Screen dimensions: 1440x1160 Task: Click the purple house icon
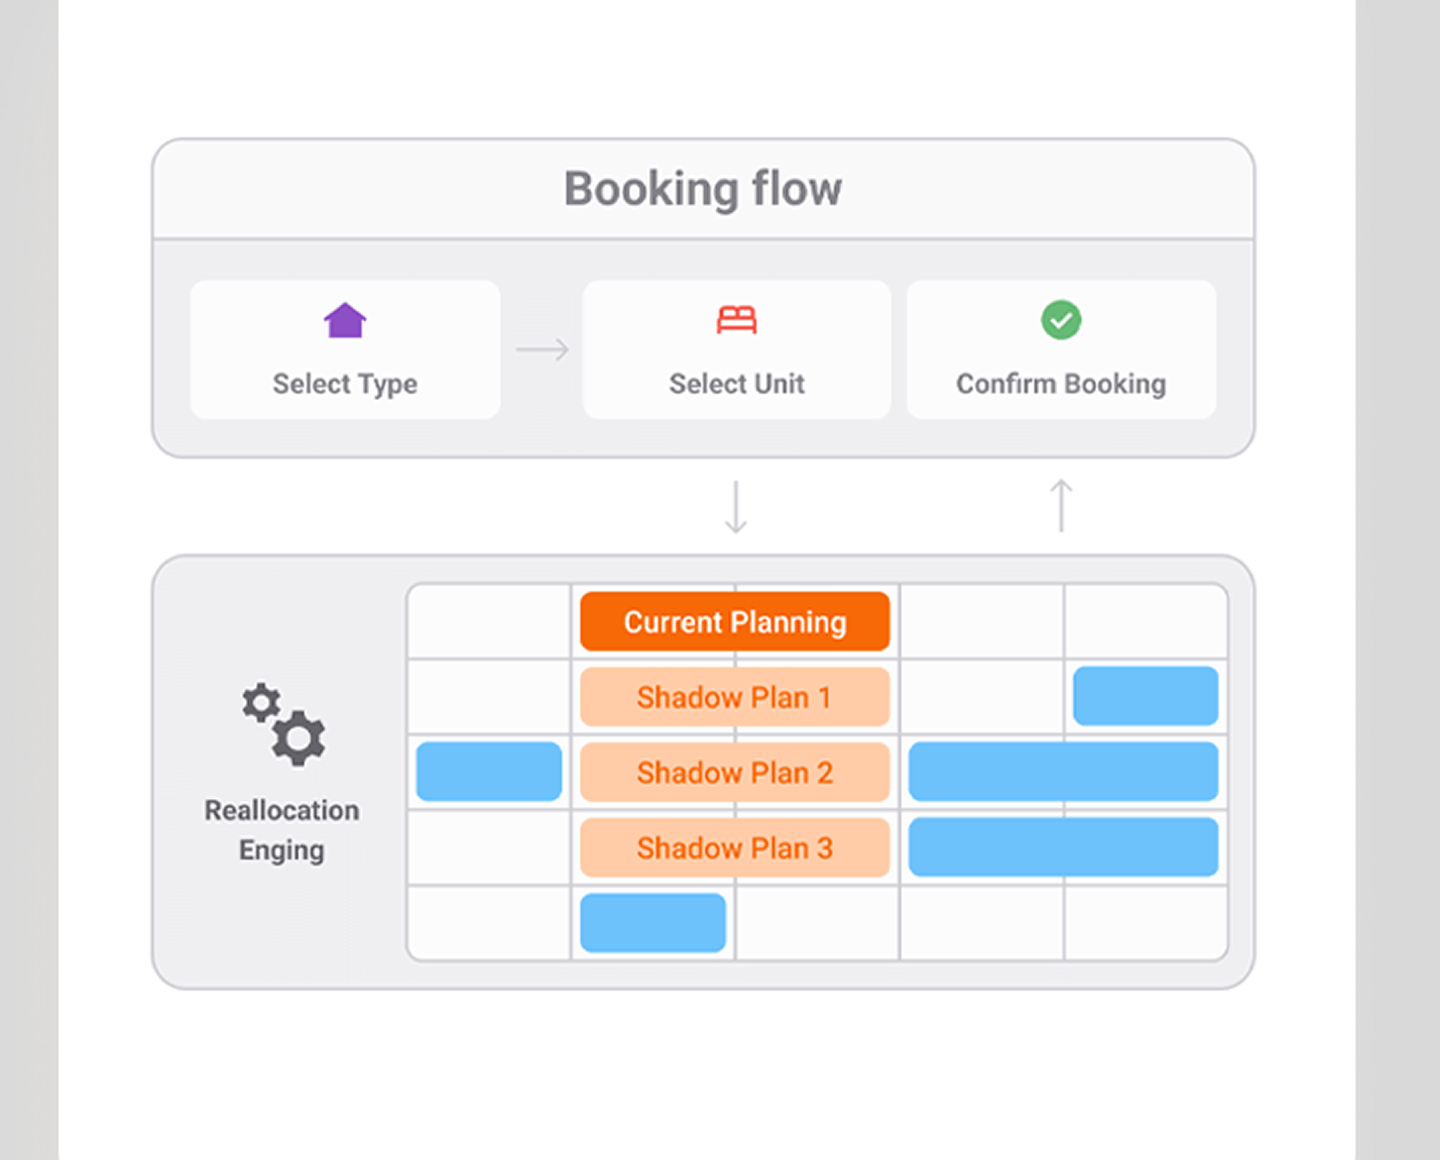tap(345, 320)
